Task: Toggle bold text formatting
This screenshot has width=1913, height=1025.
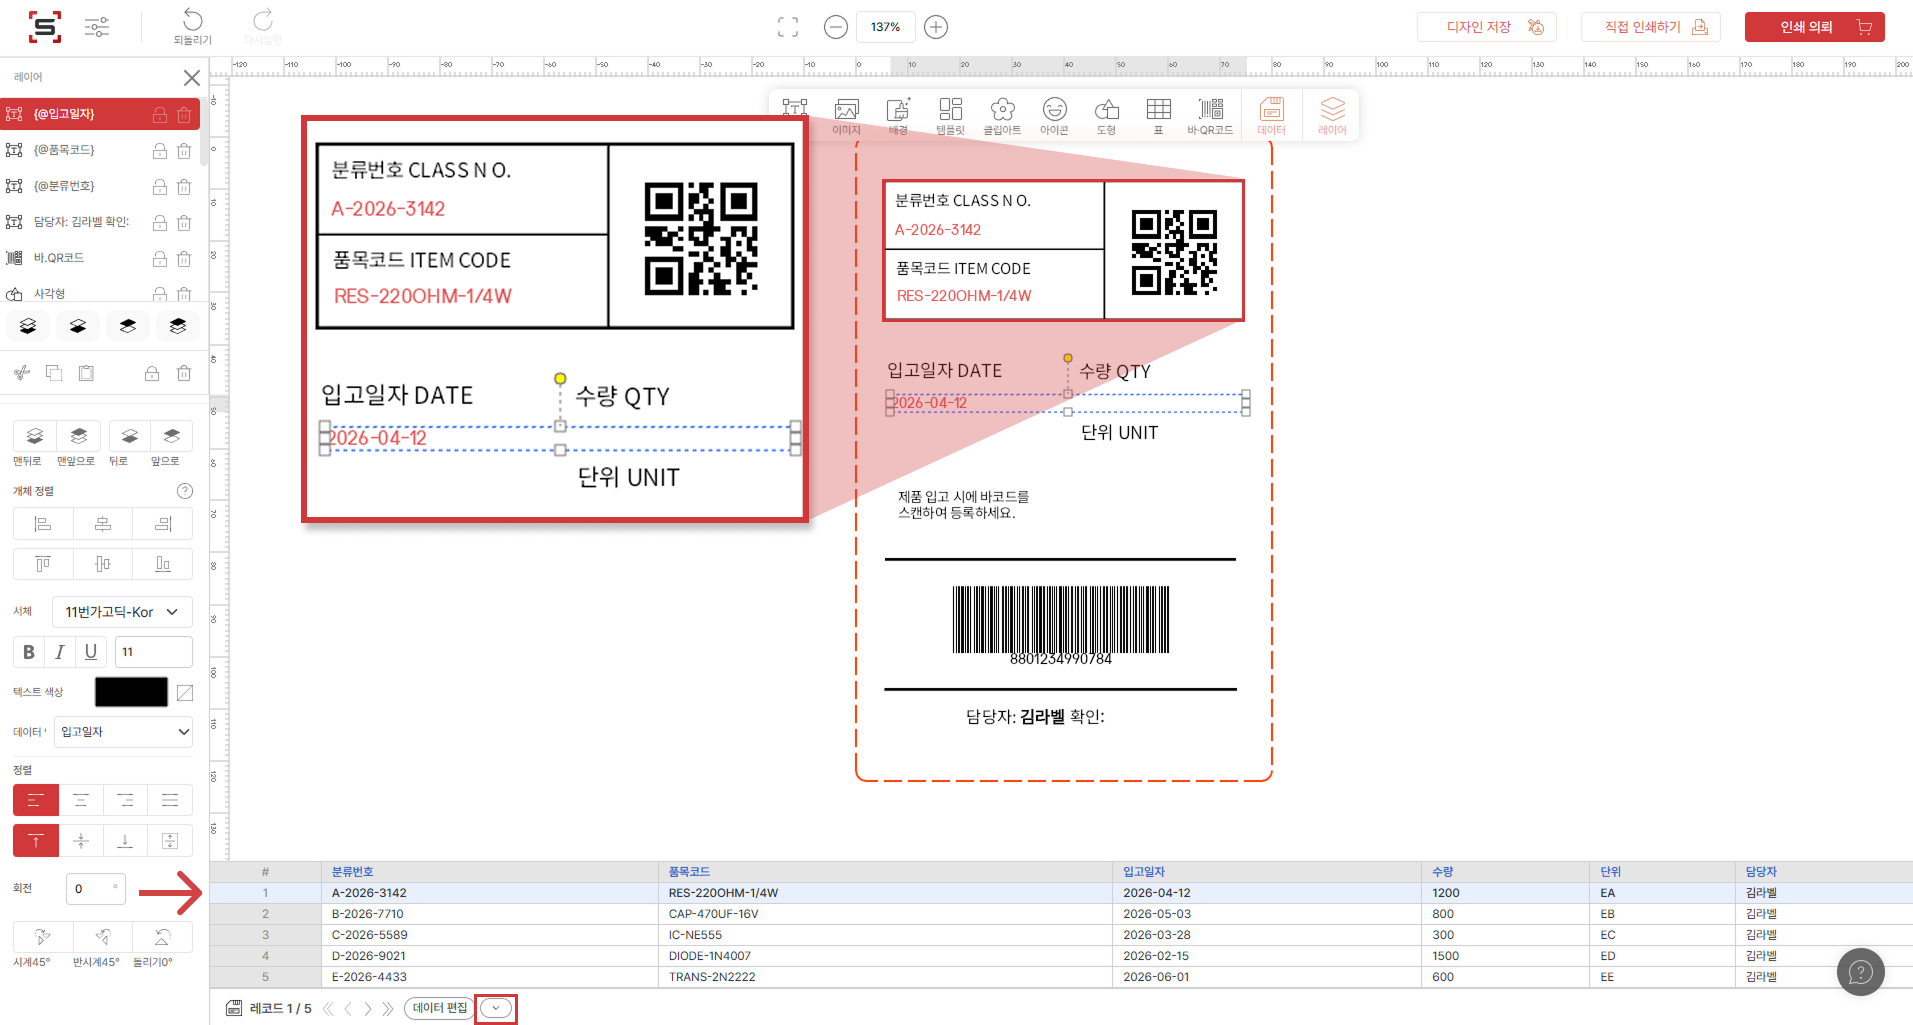Action: [29, 652]
